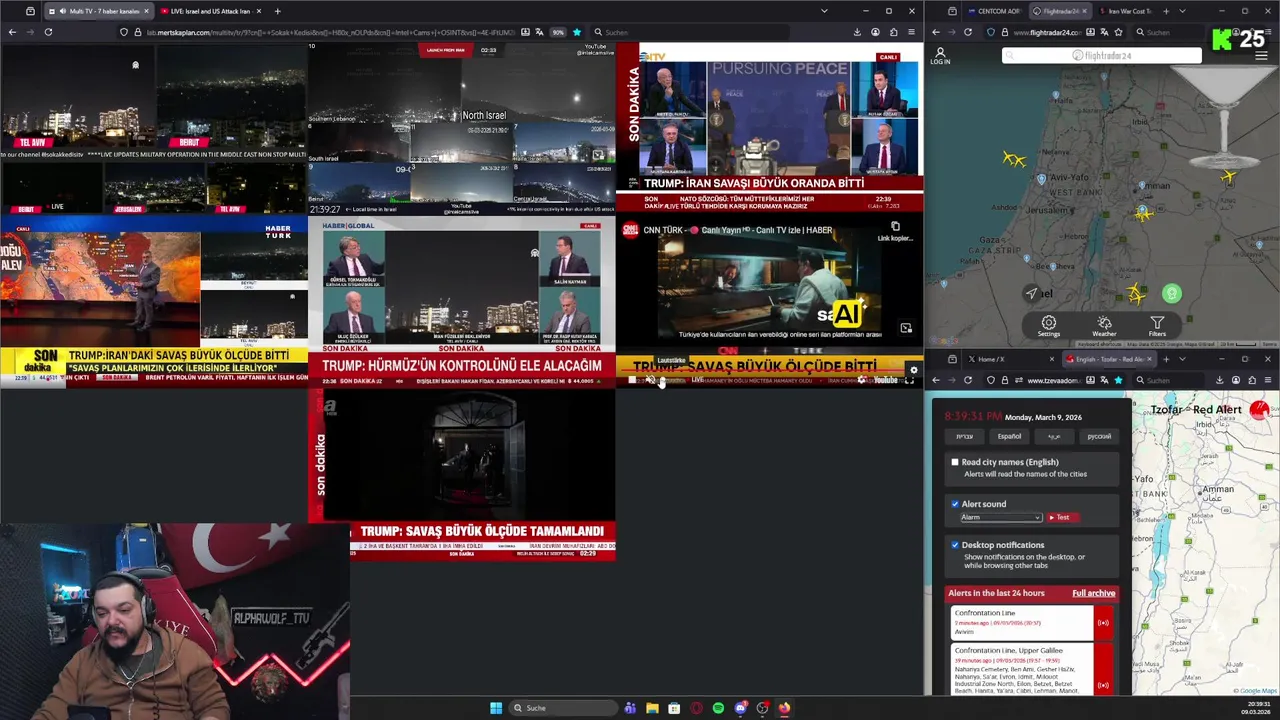Open new tab in Multi TV window
Screen dimensions: 1280x720
click(x=277, y=11)
